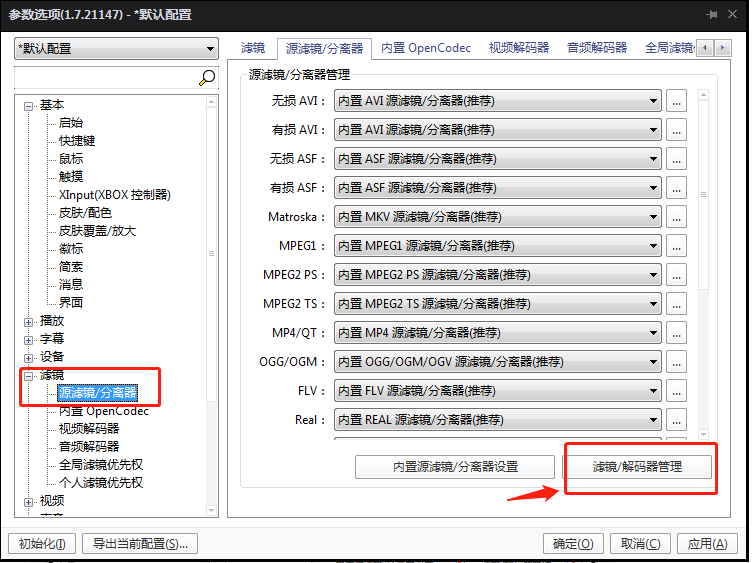Click the browse button next to 无损 AVI
753x563 pixels.
677,101
